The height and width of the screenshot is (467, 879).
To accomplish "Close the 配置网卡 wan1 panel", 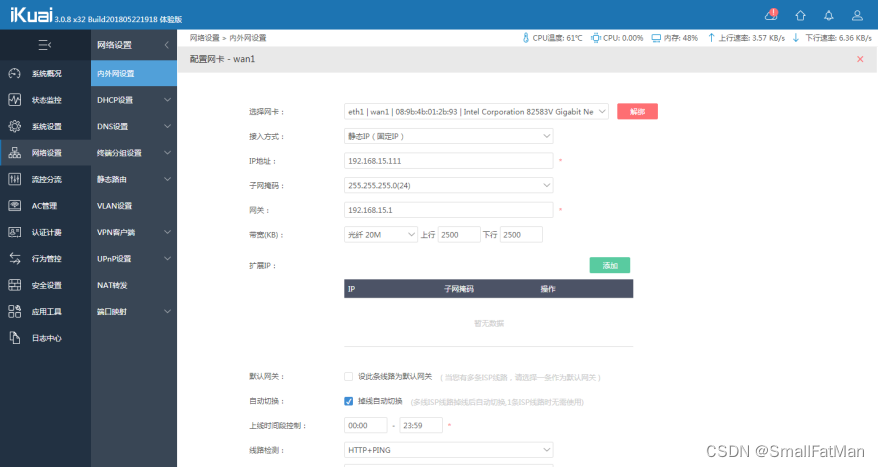I will click(x=860, y=59).
